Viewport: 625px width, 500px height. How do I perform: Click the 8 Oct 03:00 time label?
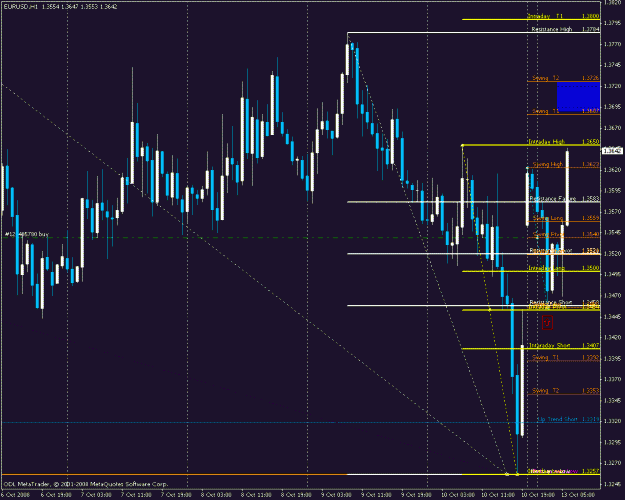pos(216,495)
